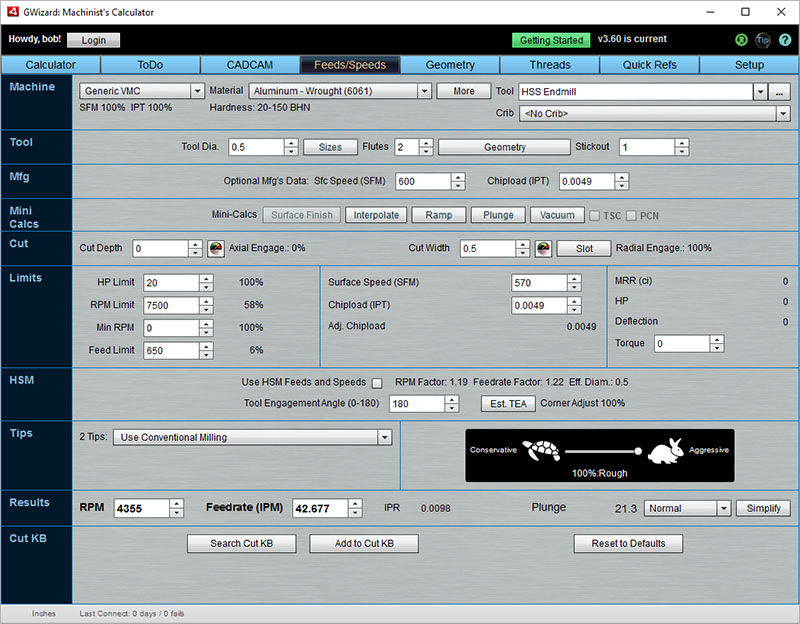The width and height of the screenshot is (800, 624).
Task: Switch to the CADCAM tab
Action: tap(249, 64)
